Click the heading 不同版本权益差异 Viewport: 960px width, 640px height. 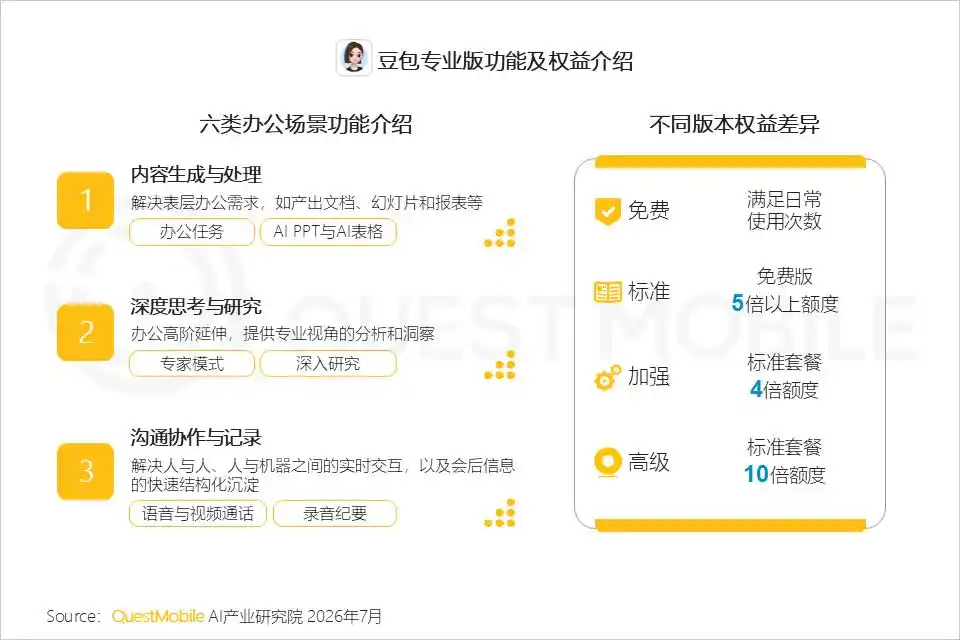click(734, 124)
